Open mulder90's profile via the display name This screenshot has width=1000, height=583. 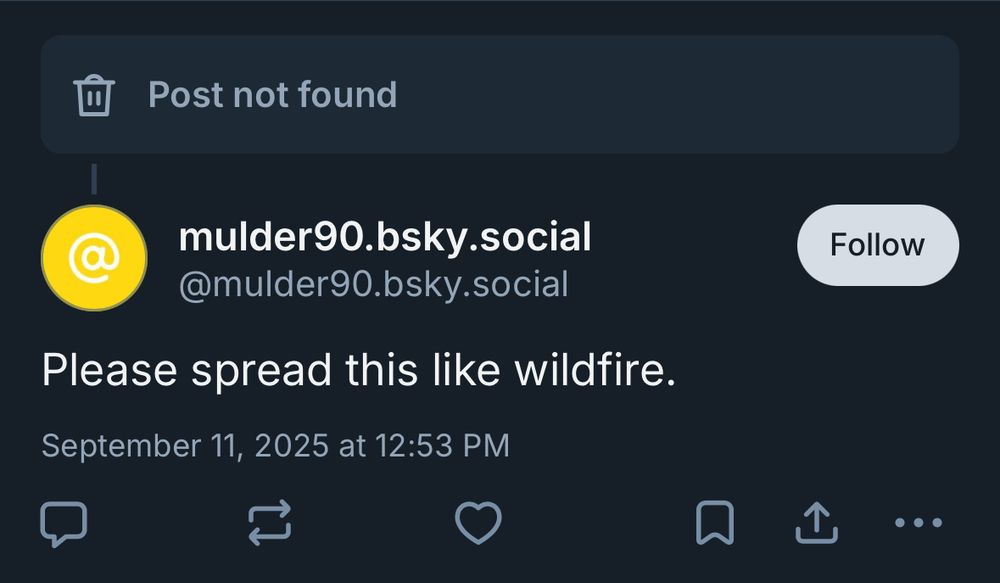[386, 237]
